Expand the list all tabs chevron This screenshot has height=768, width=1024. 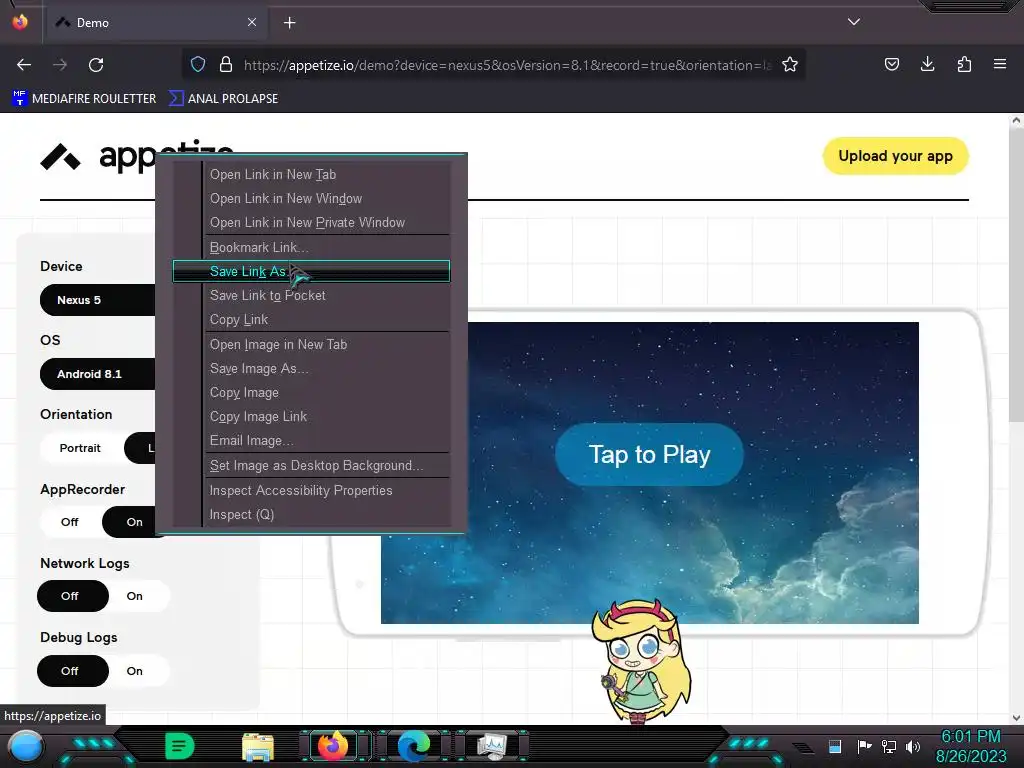pos(854,22)
